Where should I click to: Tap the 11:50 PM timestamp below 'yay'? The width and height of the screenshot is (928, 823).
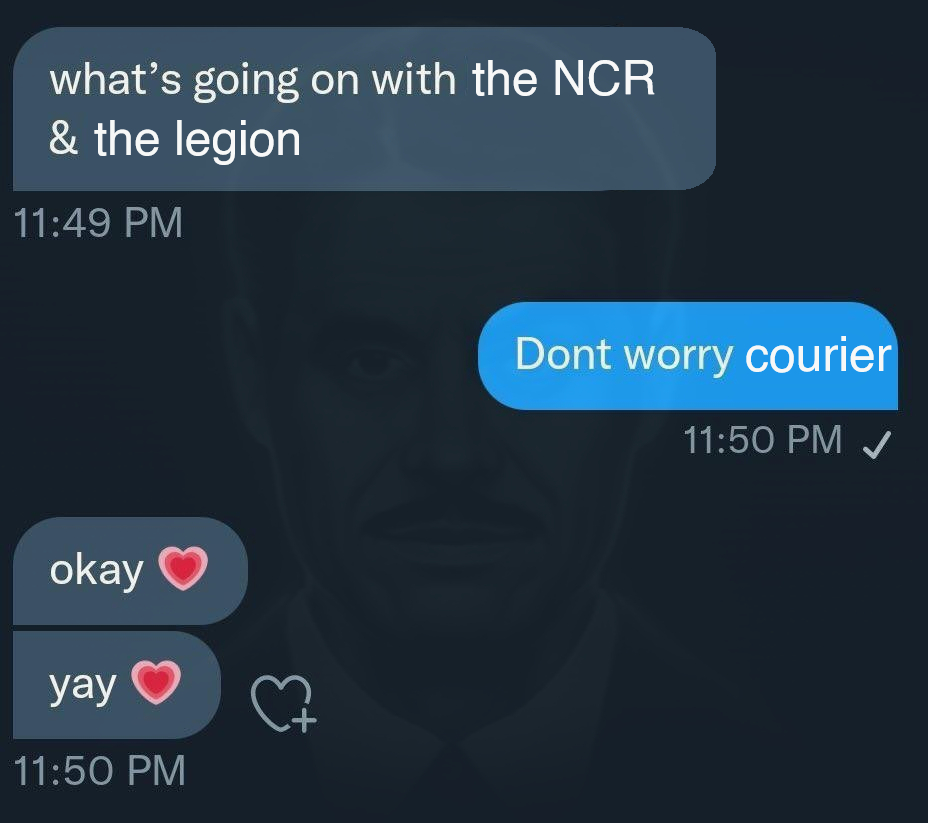click(x=99, y=771)
